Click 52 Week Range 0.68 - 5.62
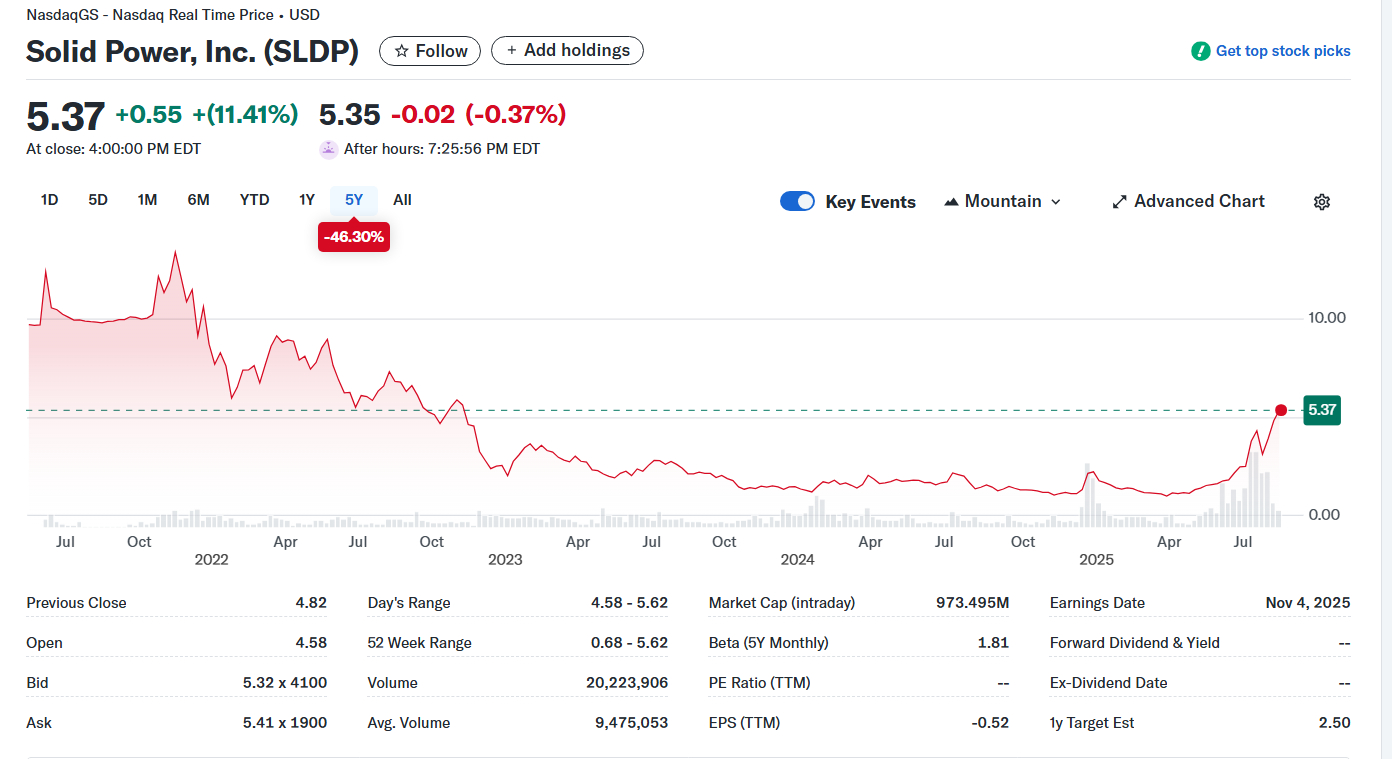1392x759 pixels. point(629,643)
